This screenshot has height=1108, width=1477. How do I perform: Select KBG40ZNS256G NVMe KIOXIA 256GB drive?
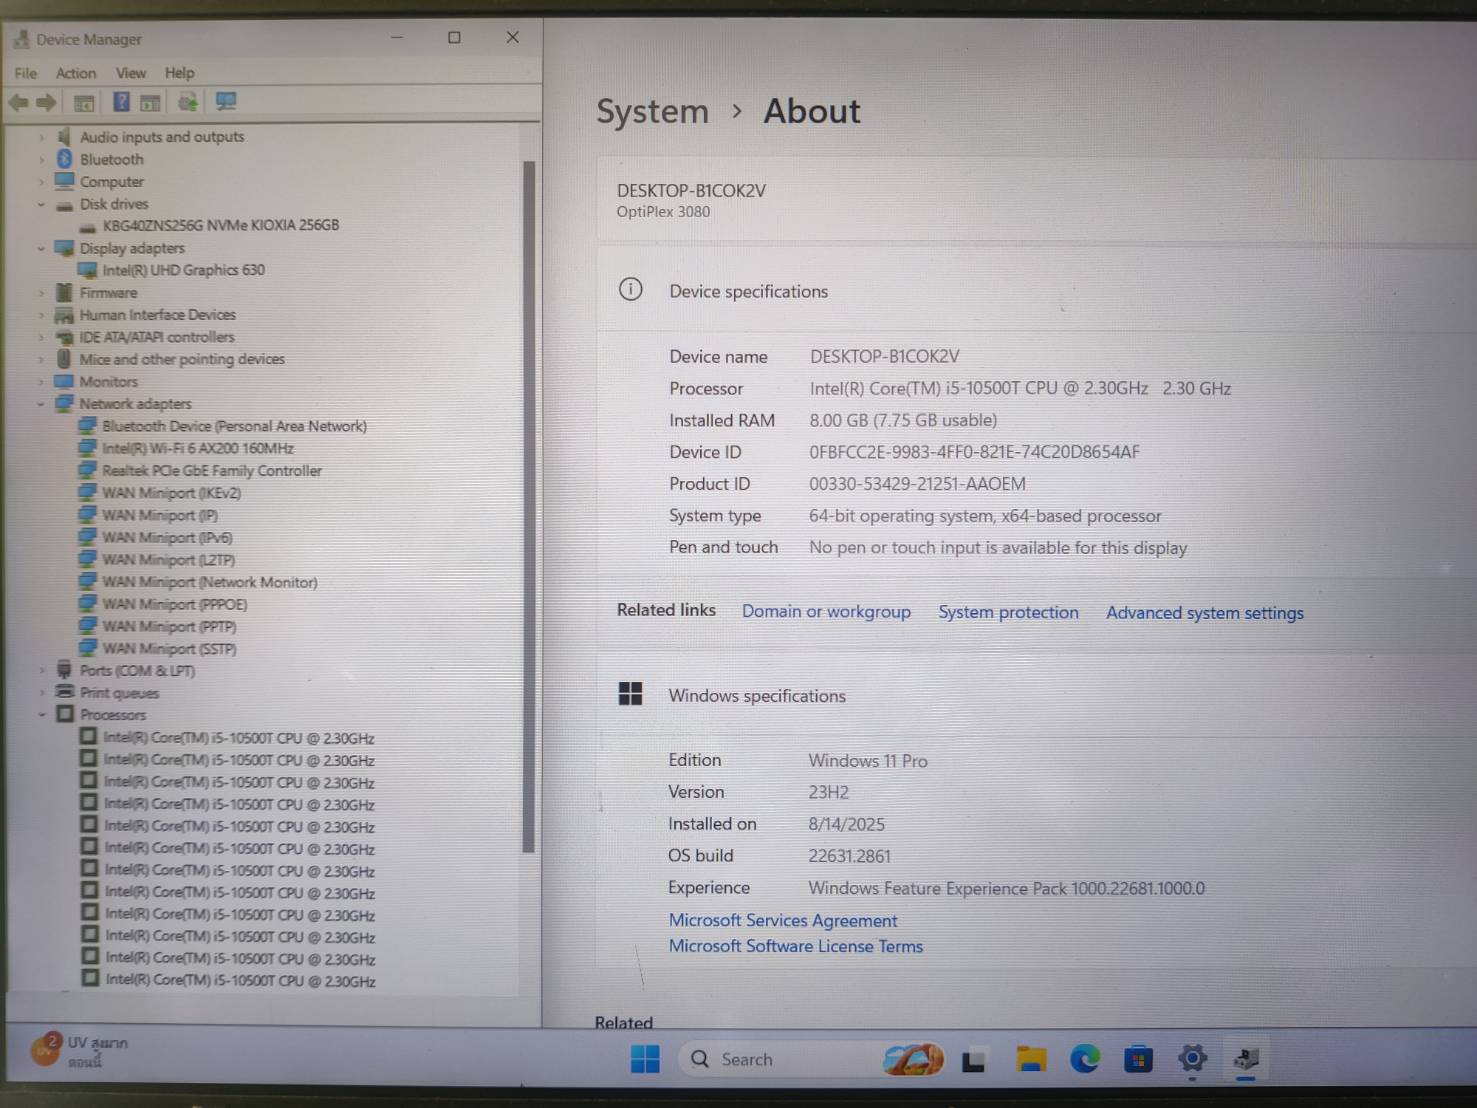(220, 225)
